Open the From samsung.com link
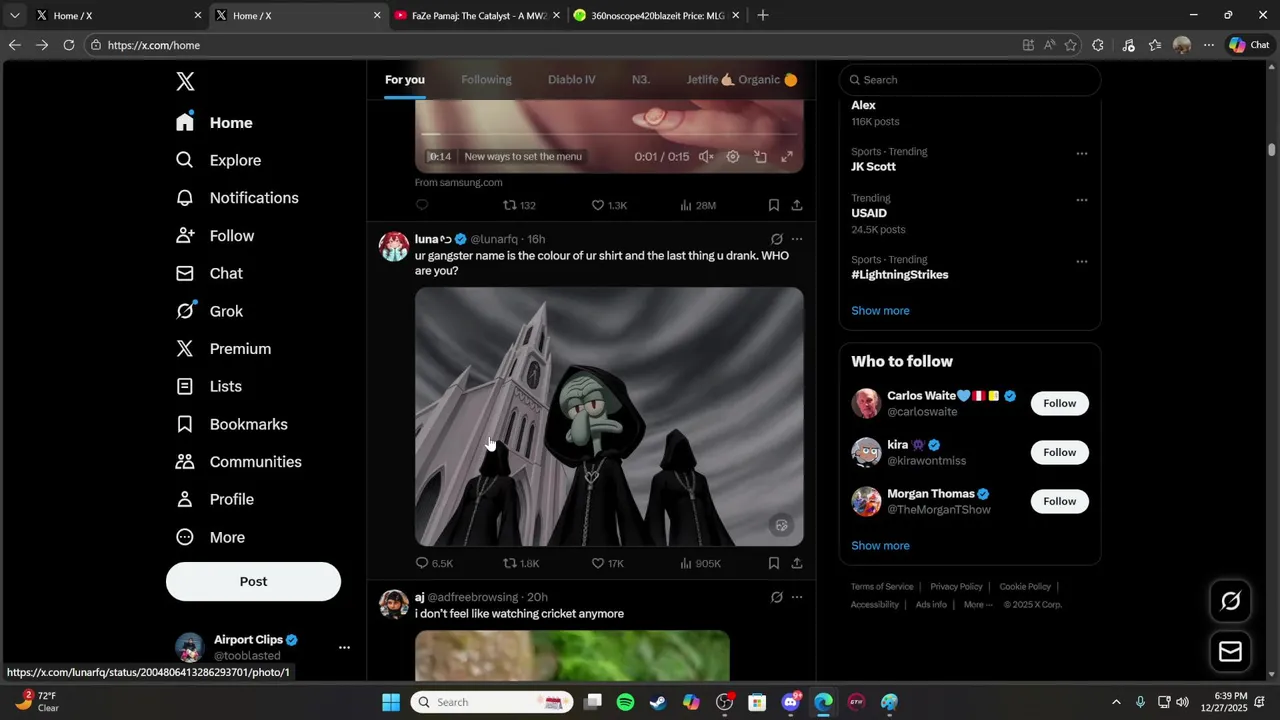The image size is (1280, 720). 459,182
